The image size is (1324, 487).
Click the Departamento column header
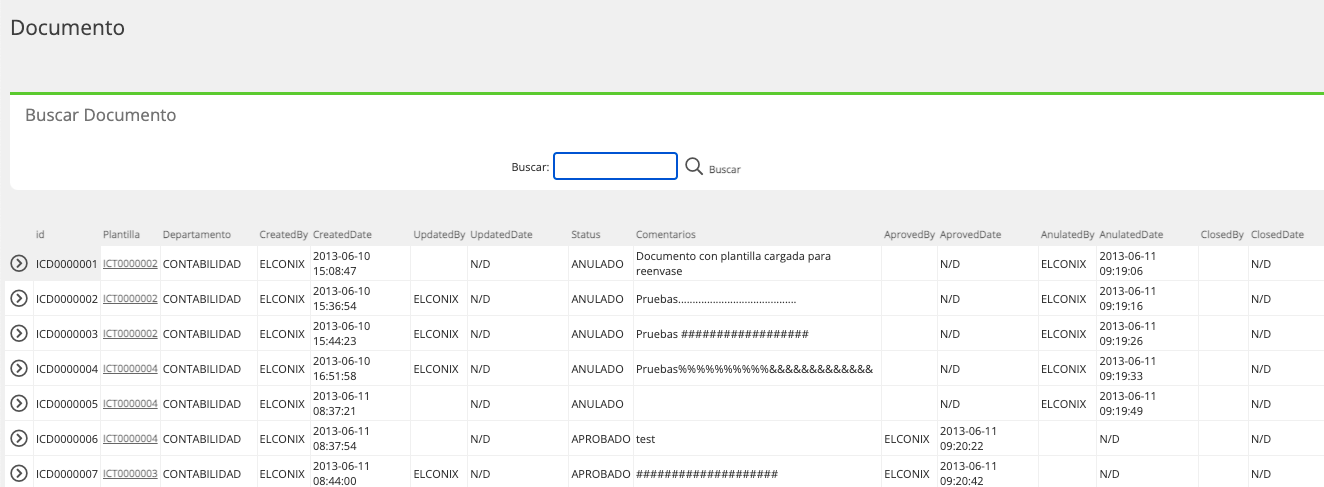click(197, 235)
